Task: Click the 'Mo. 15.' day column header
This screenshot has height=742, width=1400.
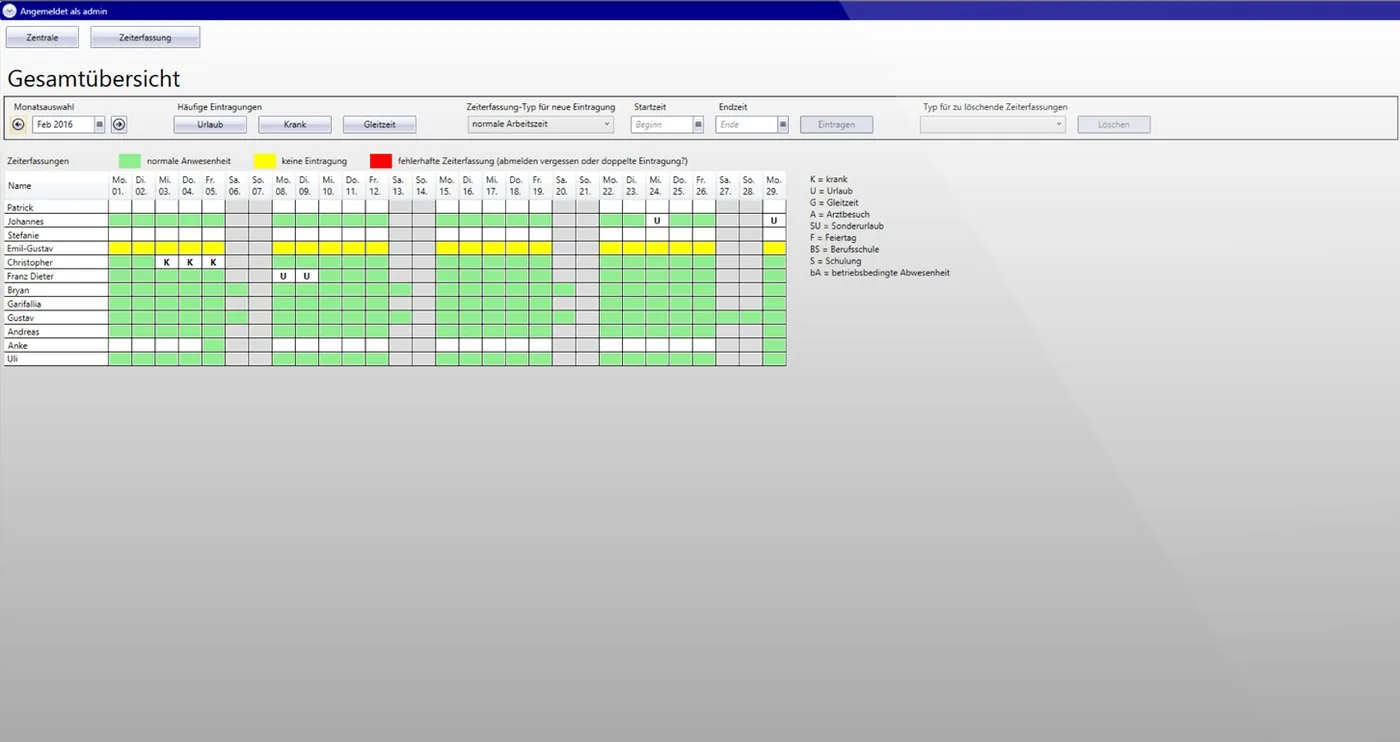Action: pos(446,185)
